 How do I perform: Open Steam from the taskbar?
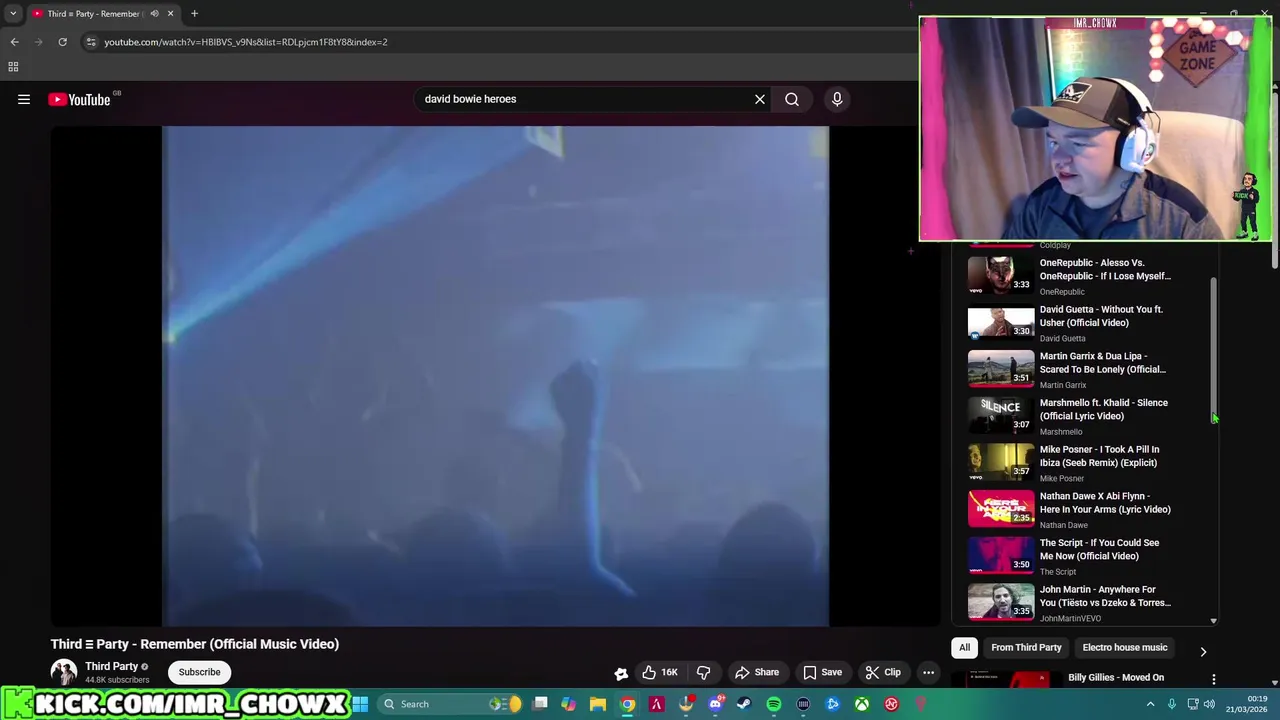(x=744, y=704)
